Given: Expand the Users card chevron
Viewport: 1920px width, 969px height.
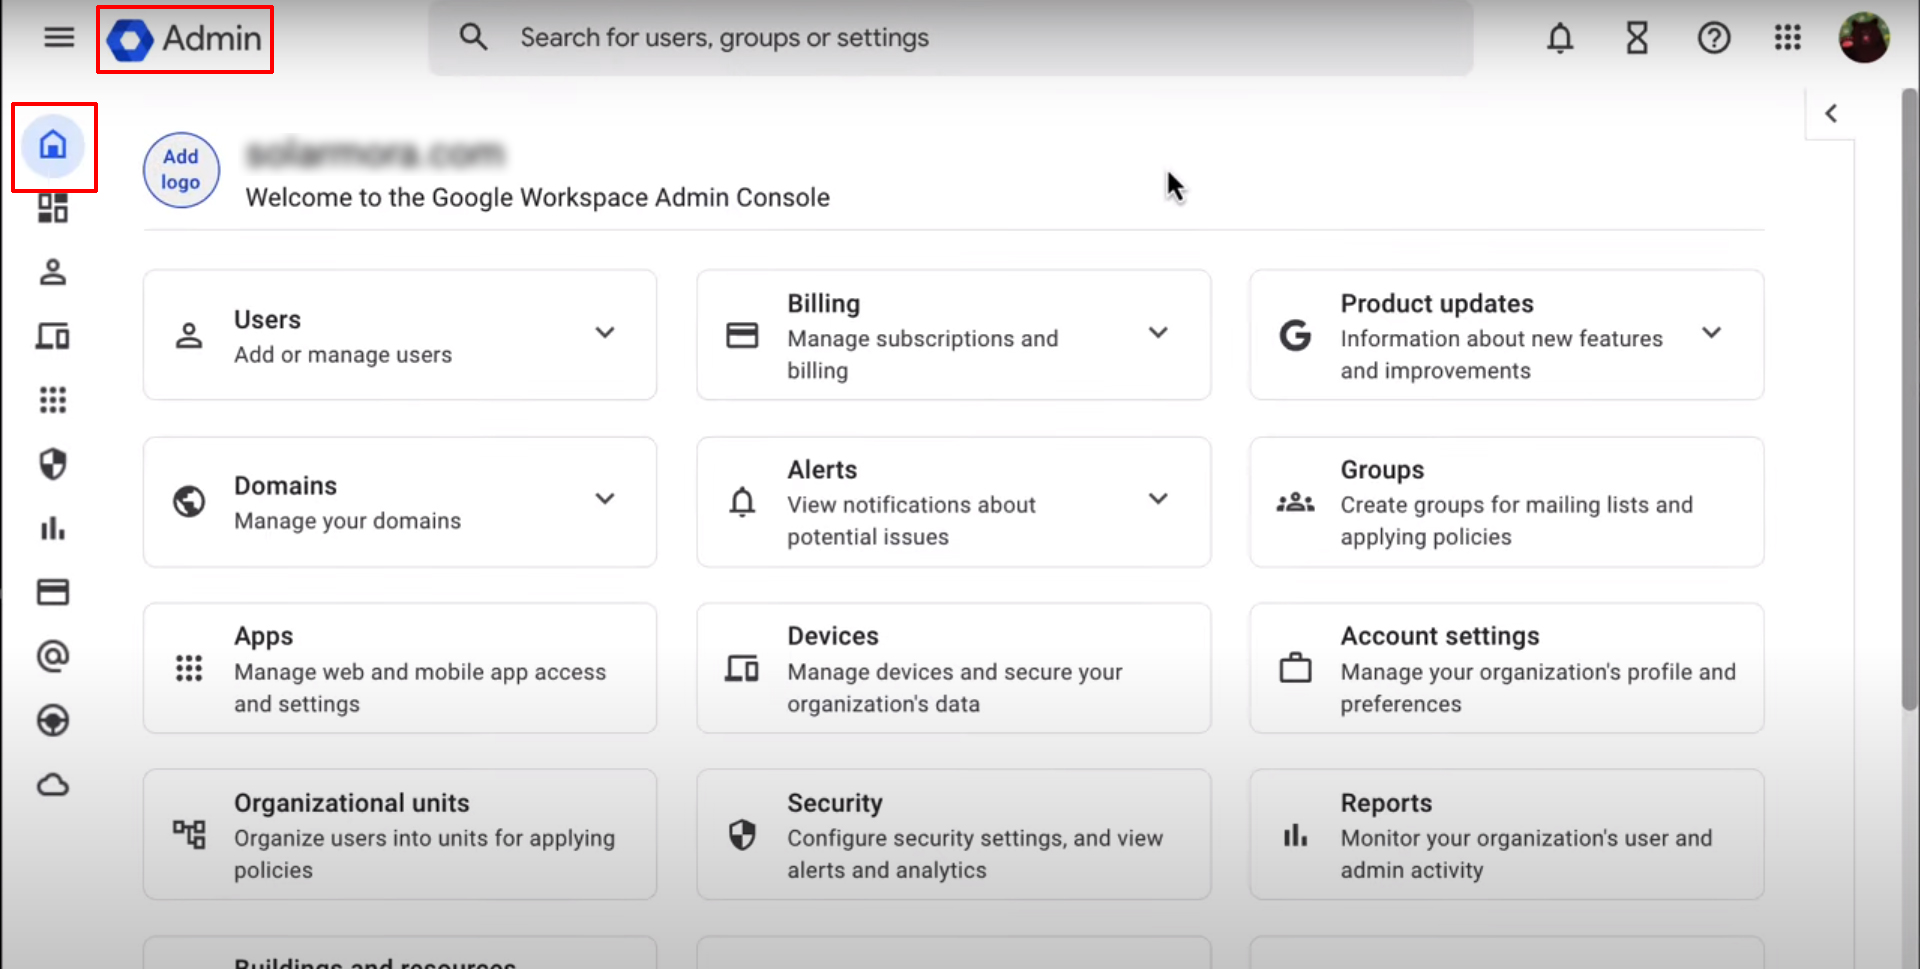Looking at the screenshot, I should tap(605, 333).
